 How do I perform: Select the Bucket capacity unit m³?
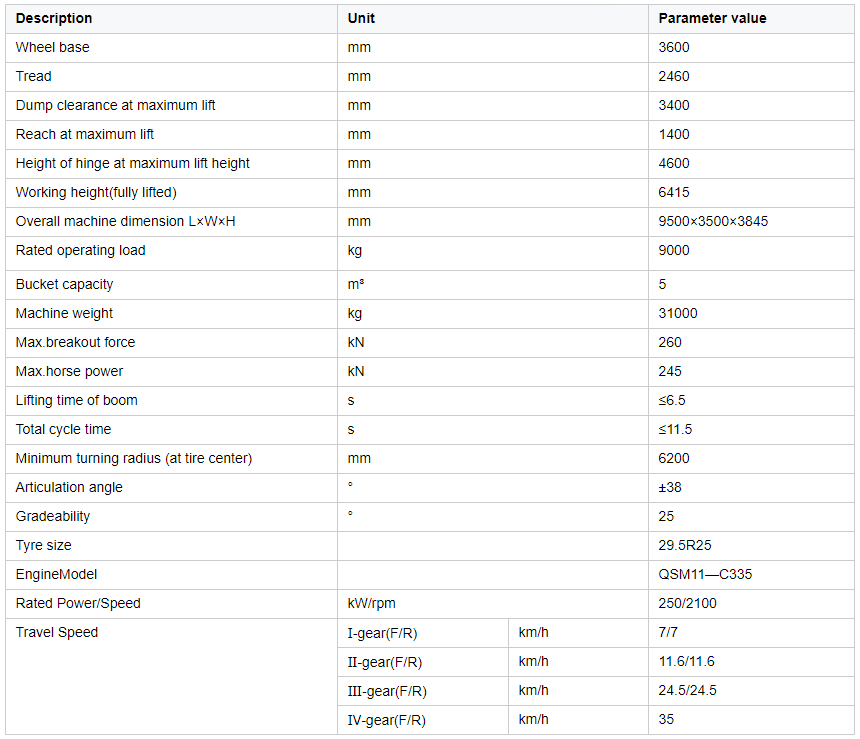[x=355, y=284]
